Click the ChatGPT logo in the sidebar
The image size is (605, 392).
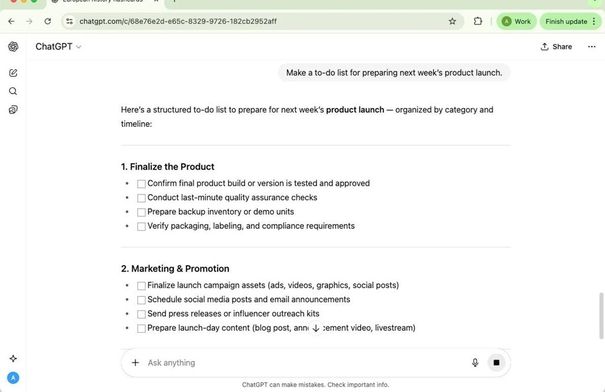(x=13, y=47)
